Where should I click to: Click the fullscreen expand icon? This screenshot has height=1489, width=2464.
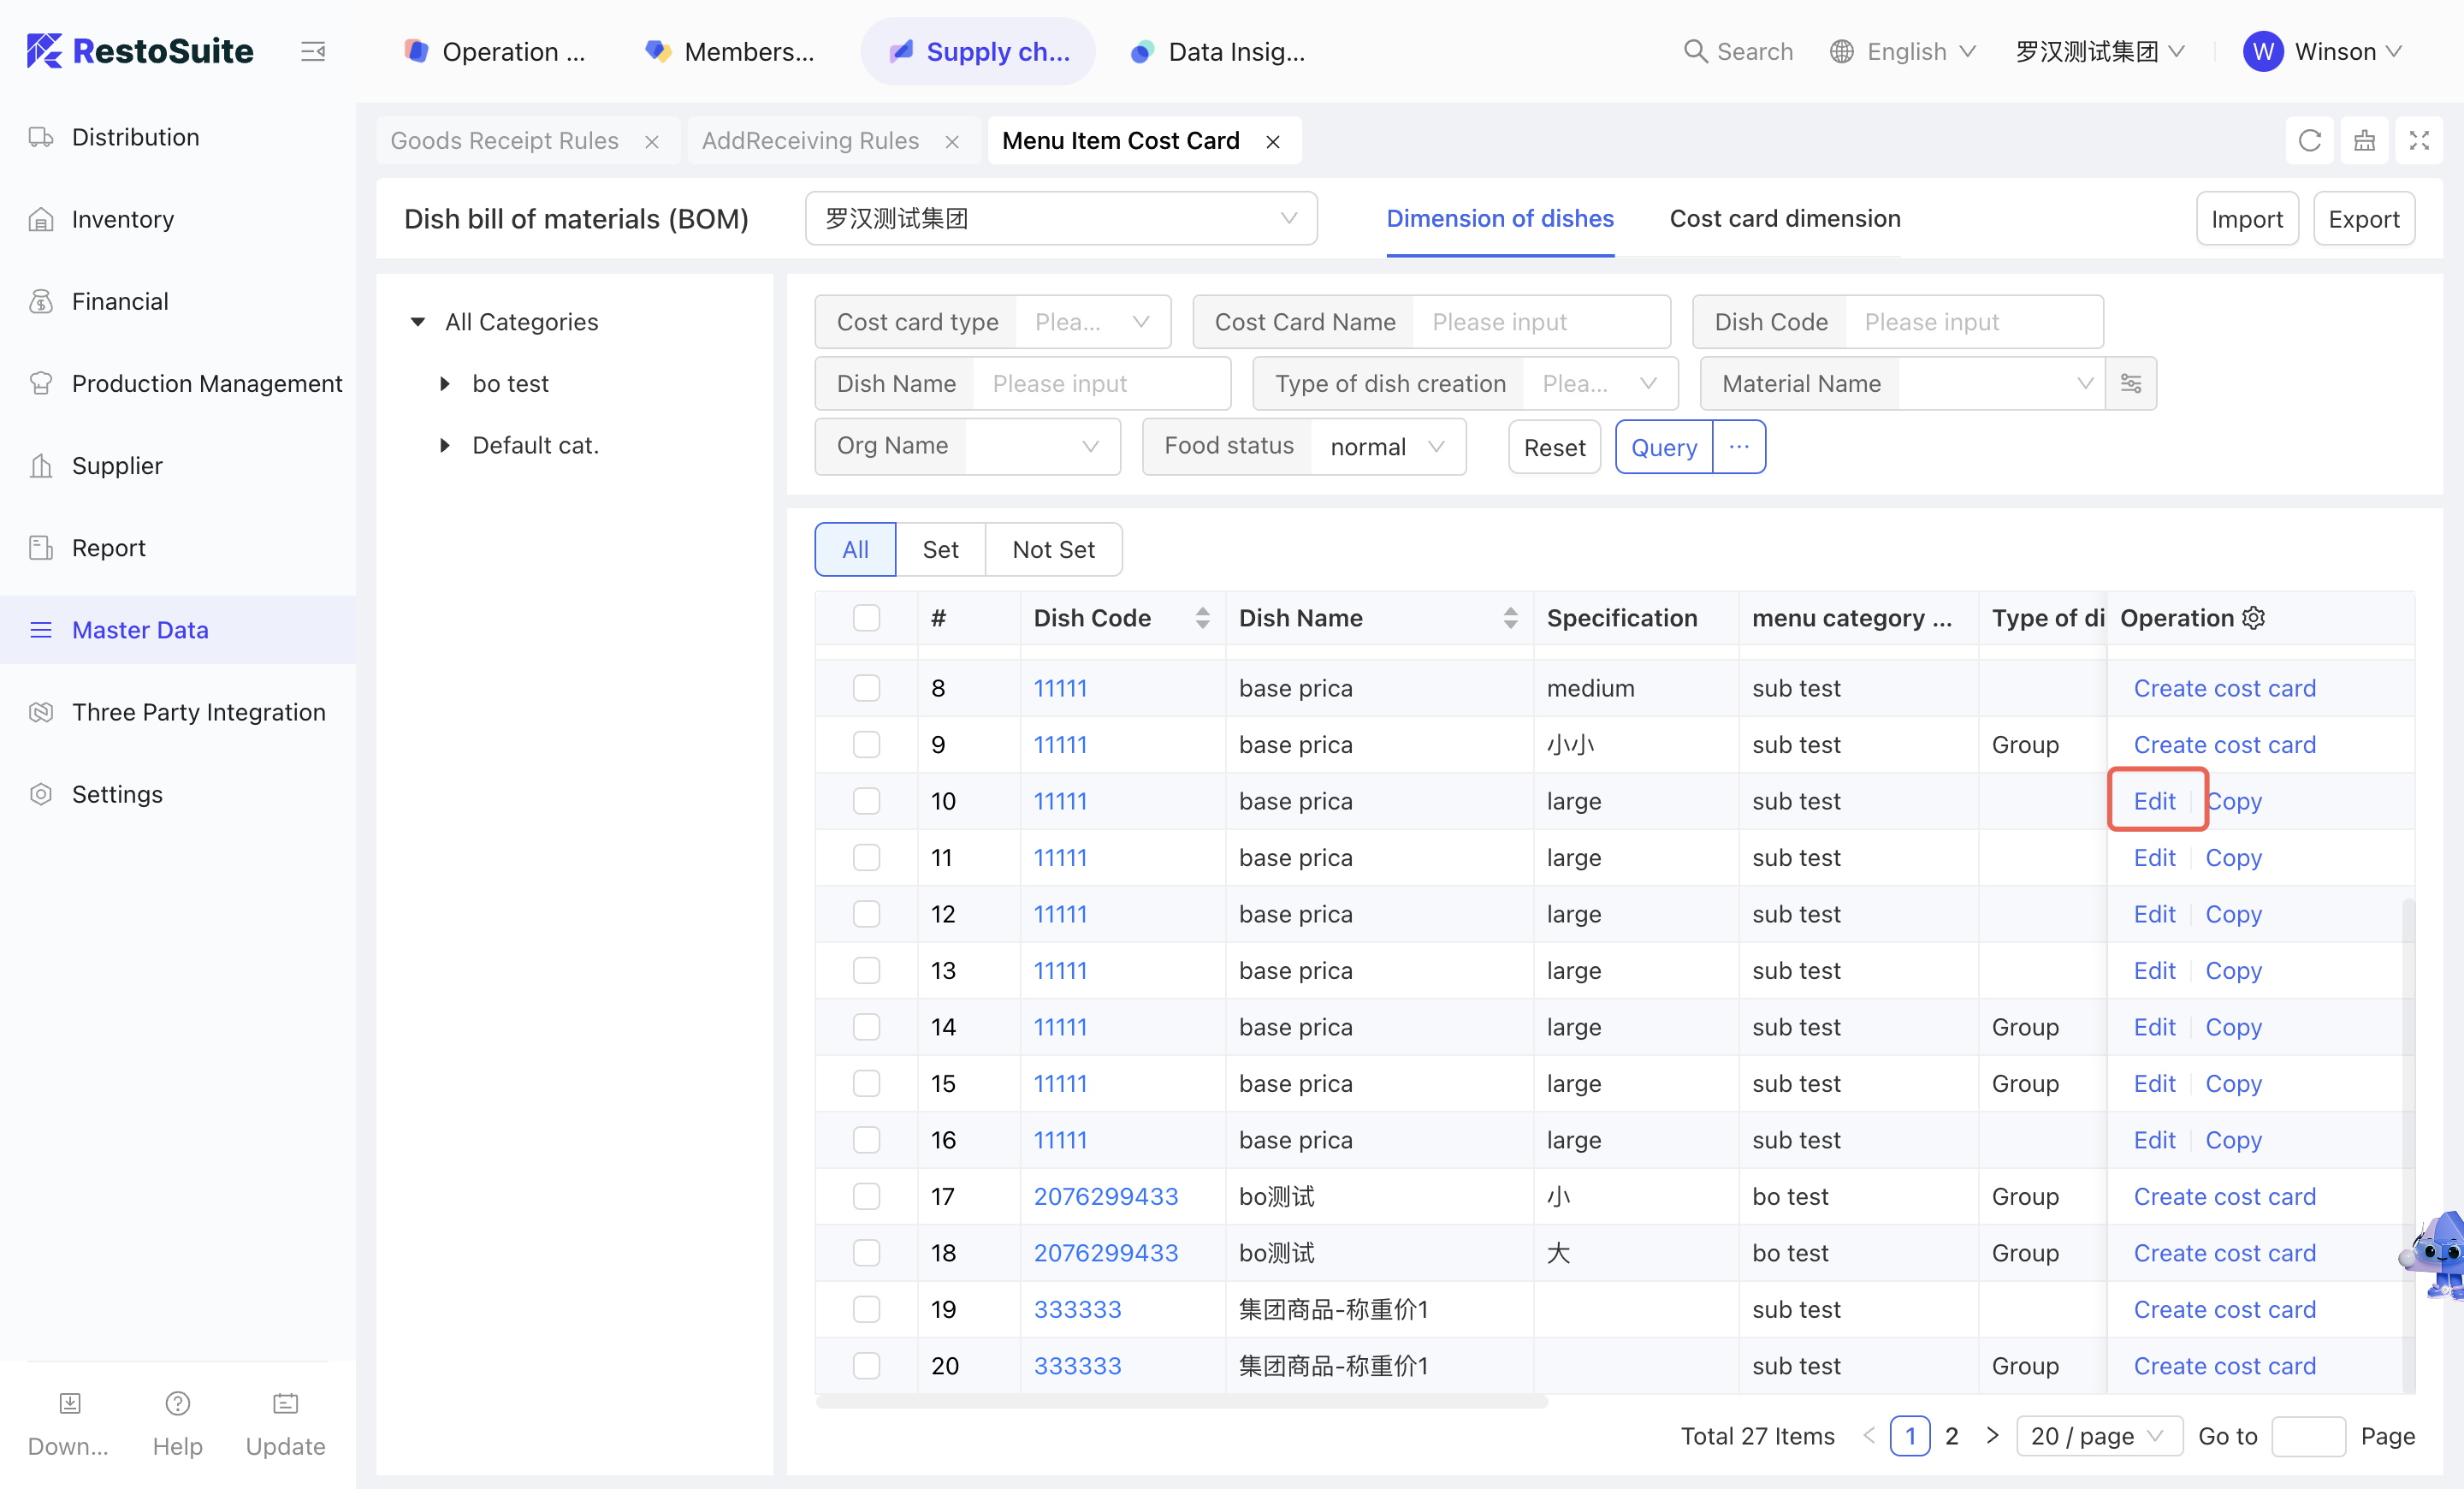pos(2418,141)
